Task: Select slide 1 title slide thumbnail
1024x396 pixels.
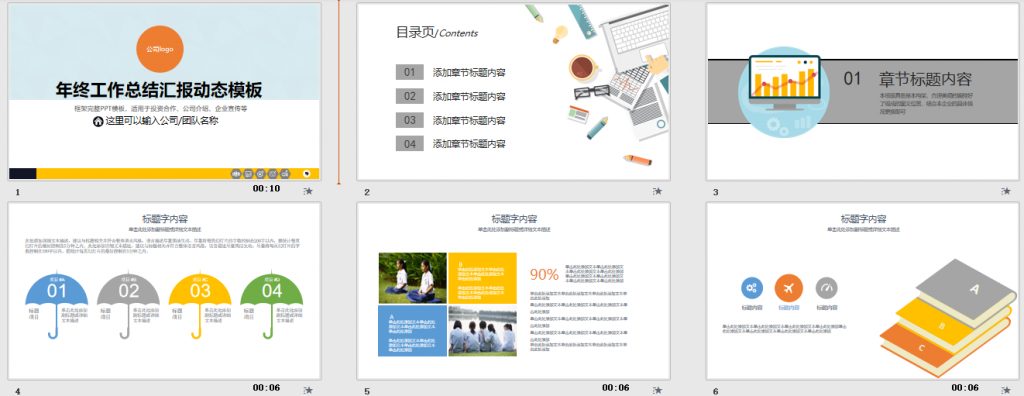Action: (x=165, y=91)
